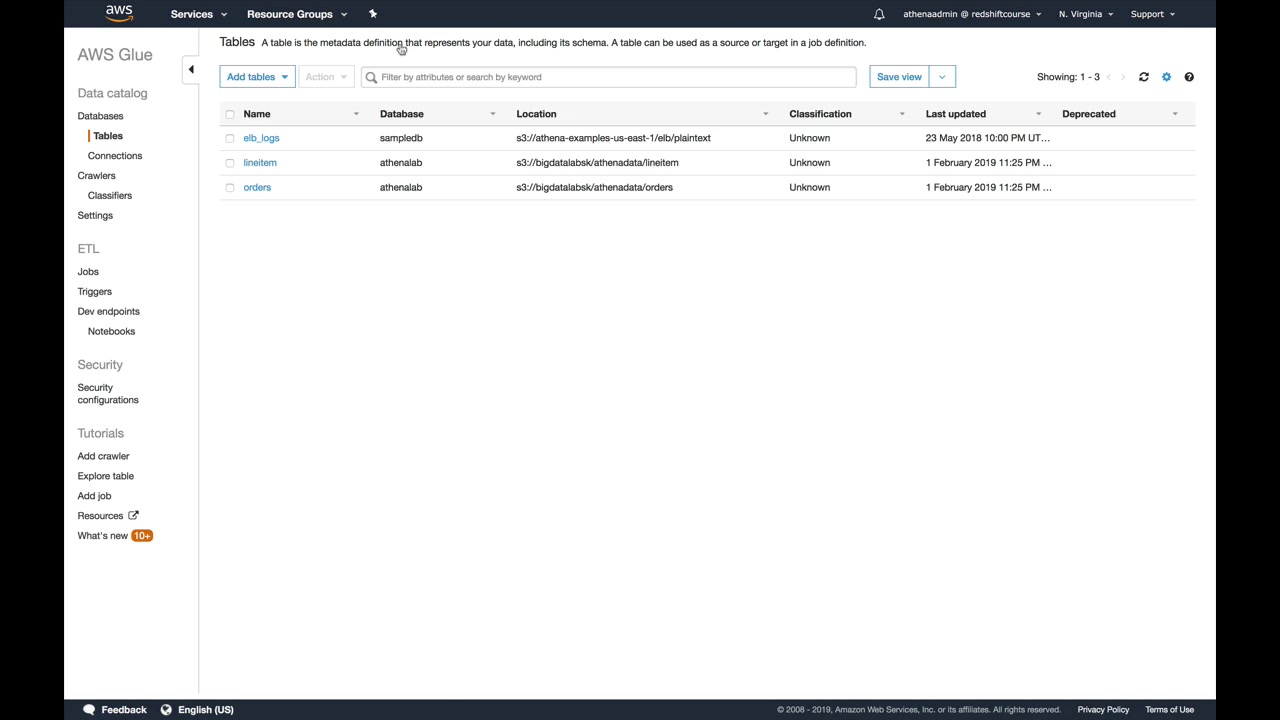1280x720 pixels.
Task: Open the notifications bell
Action: click(x=879, y=14)
